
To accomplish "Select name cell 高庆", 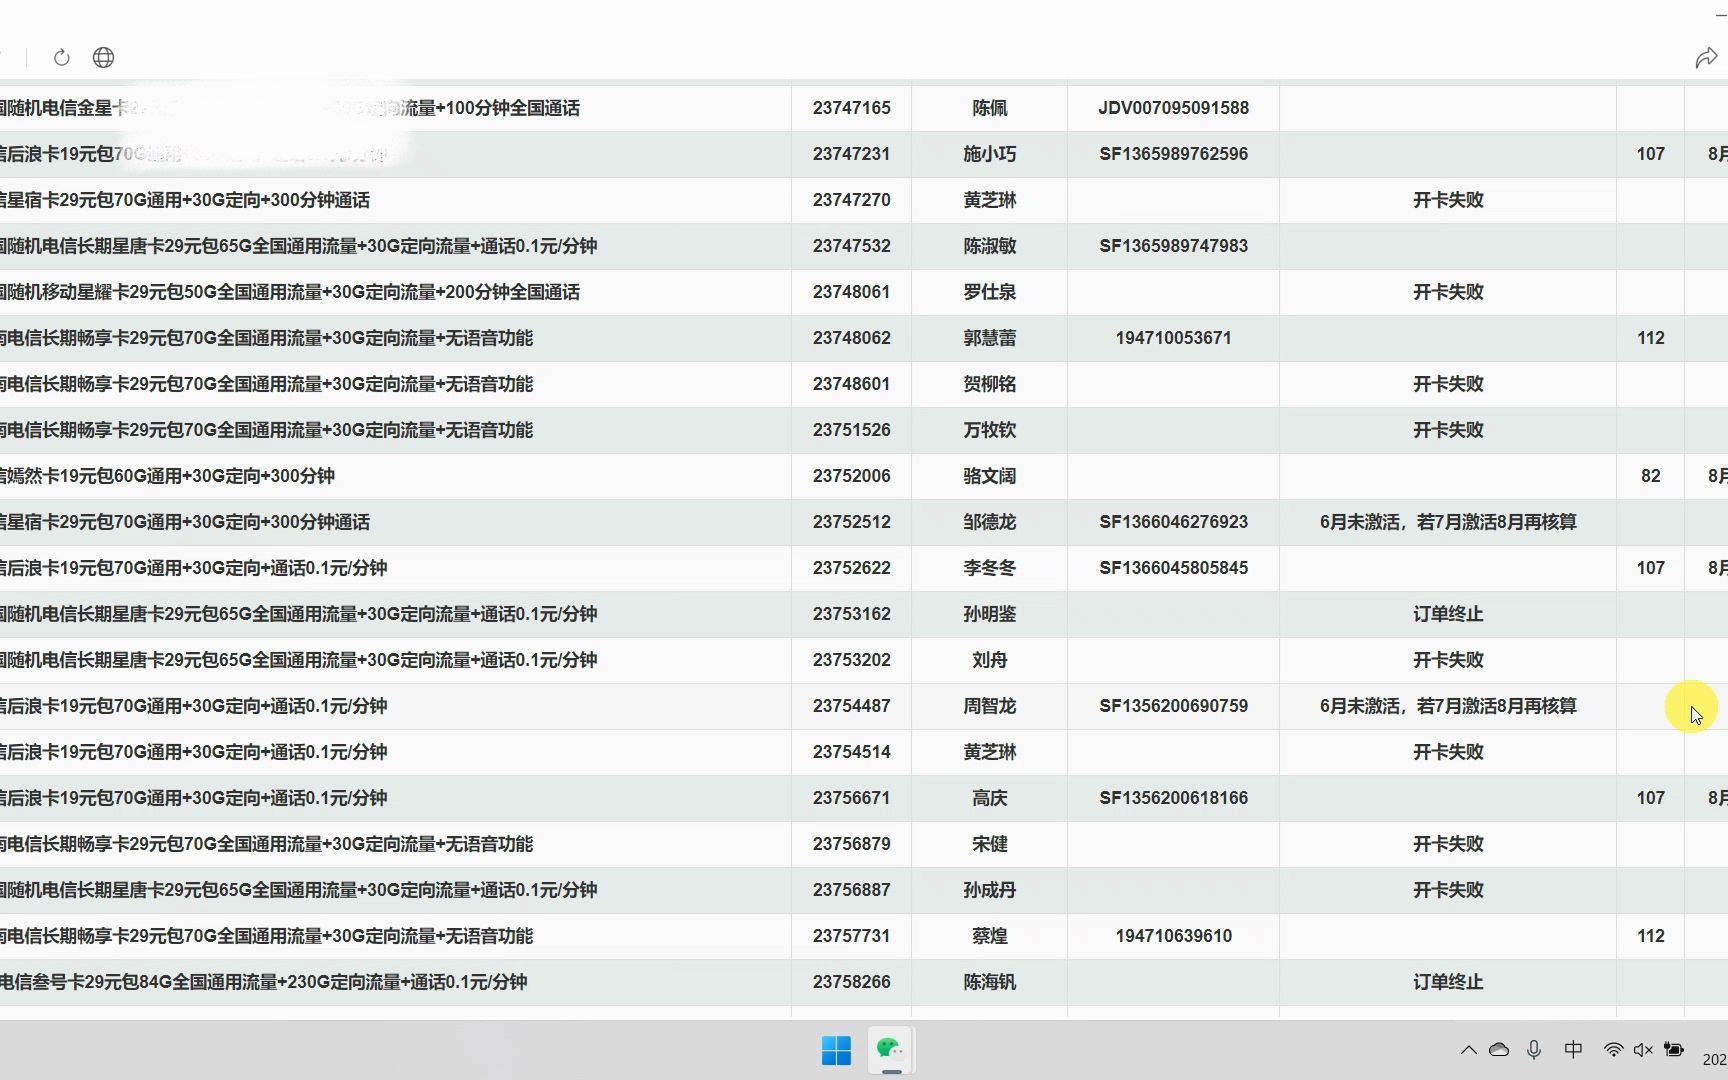I will 990,798.
